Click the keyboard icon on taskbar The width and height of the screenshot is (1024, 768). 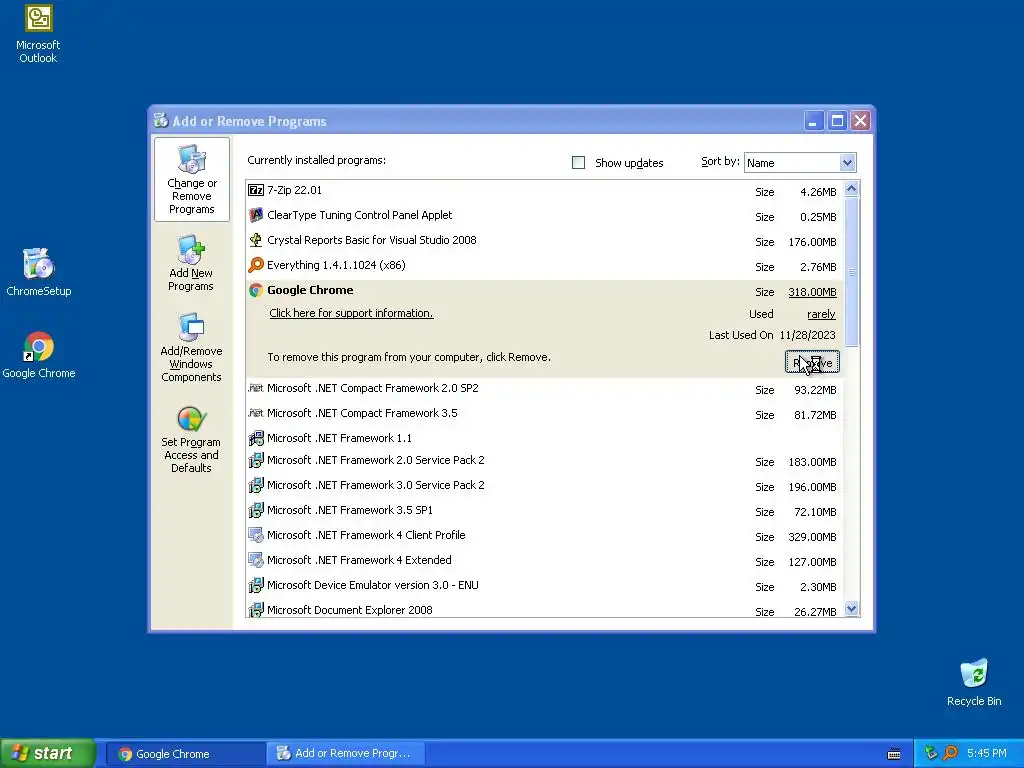(894, 754)
